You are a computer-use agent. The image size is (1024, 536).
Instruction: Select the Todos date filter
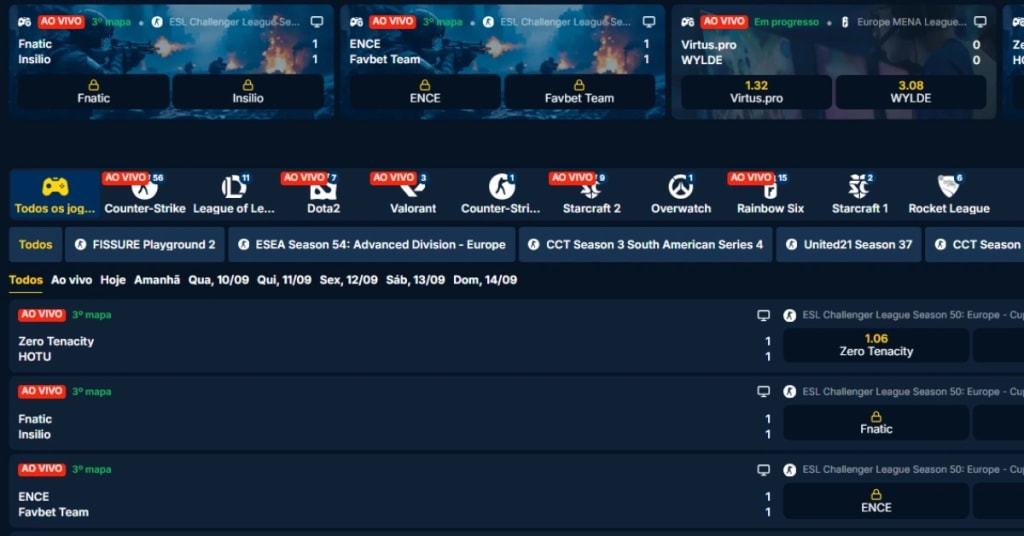[x=25, y=279]
